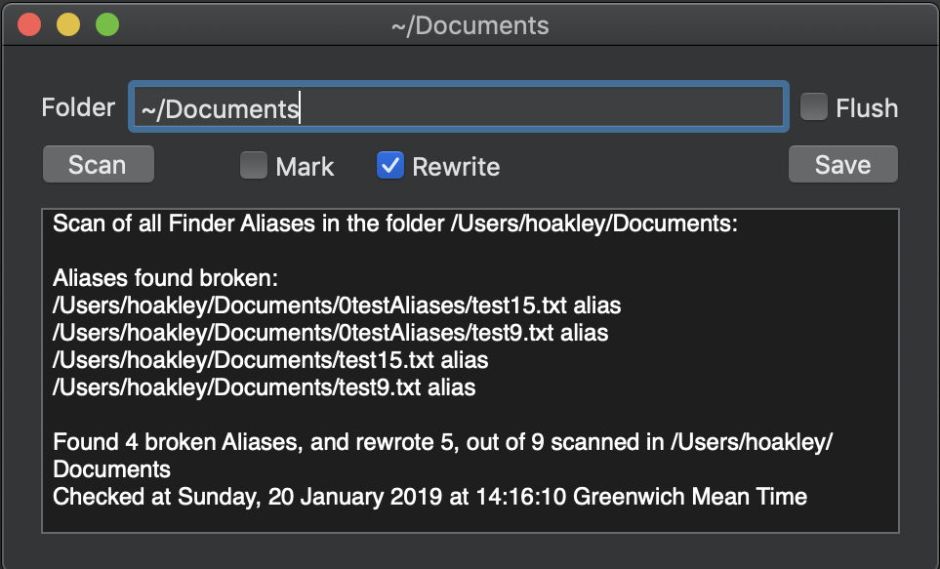Image resolution: width=940 pixels, height=569 pixels.
Task: Click the green zoom window button
Action: tap(106, 25)
